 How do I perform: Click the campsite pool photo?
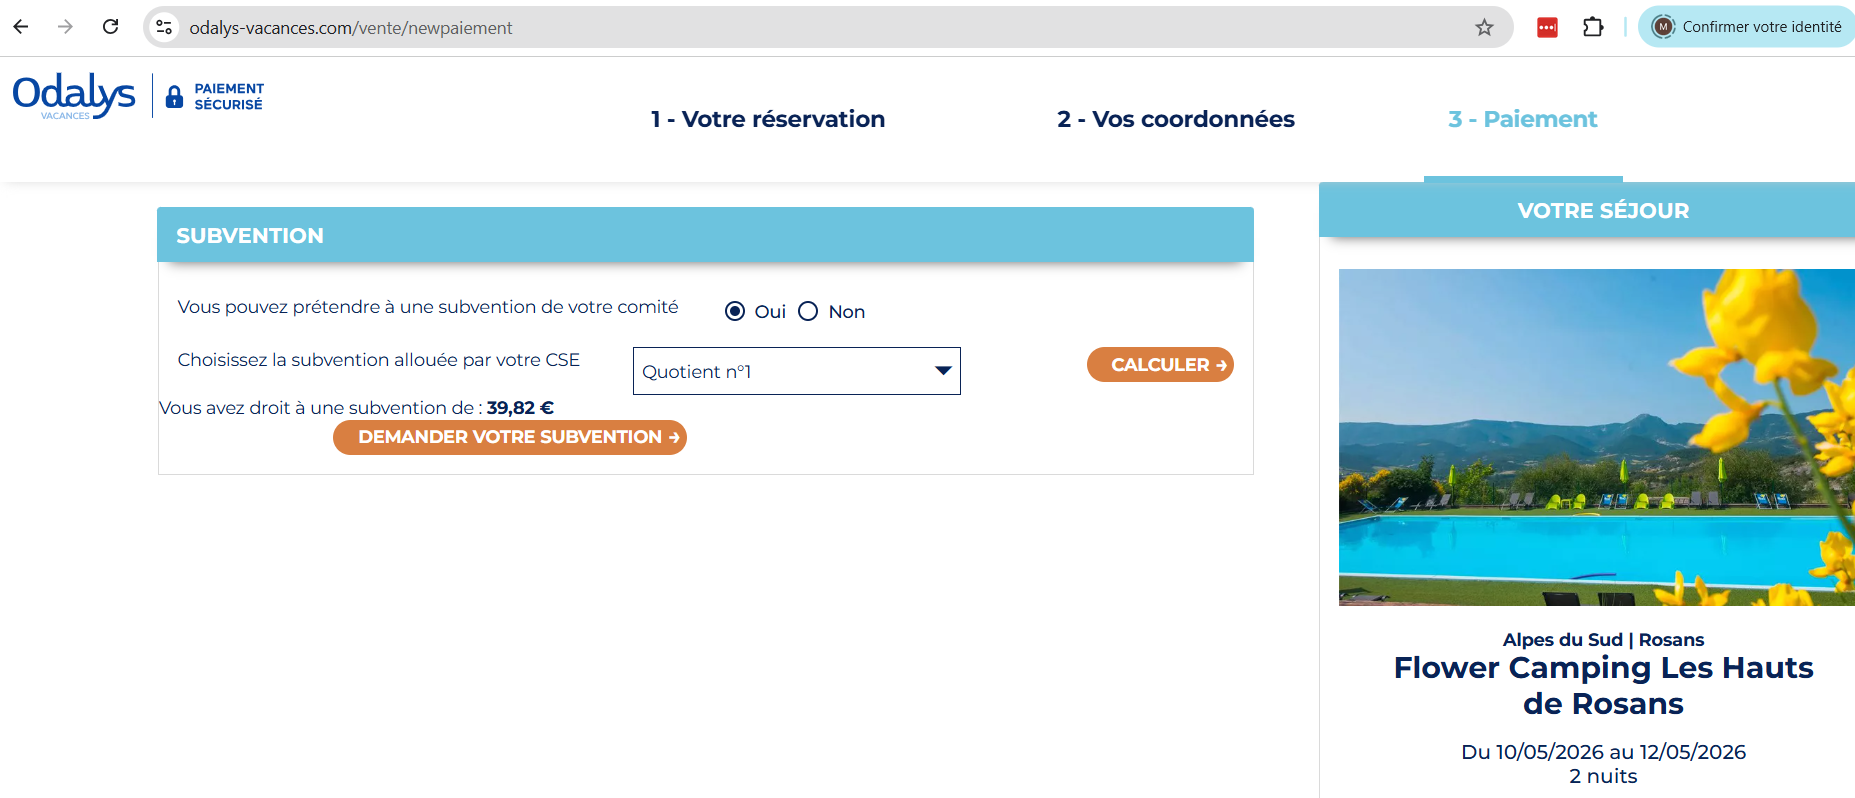pos(1596,437)
